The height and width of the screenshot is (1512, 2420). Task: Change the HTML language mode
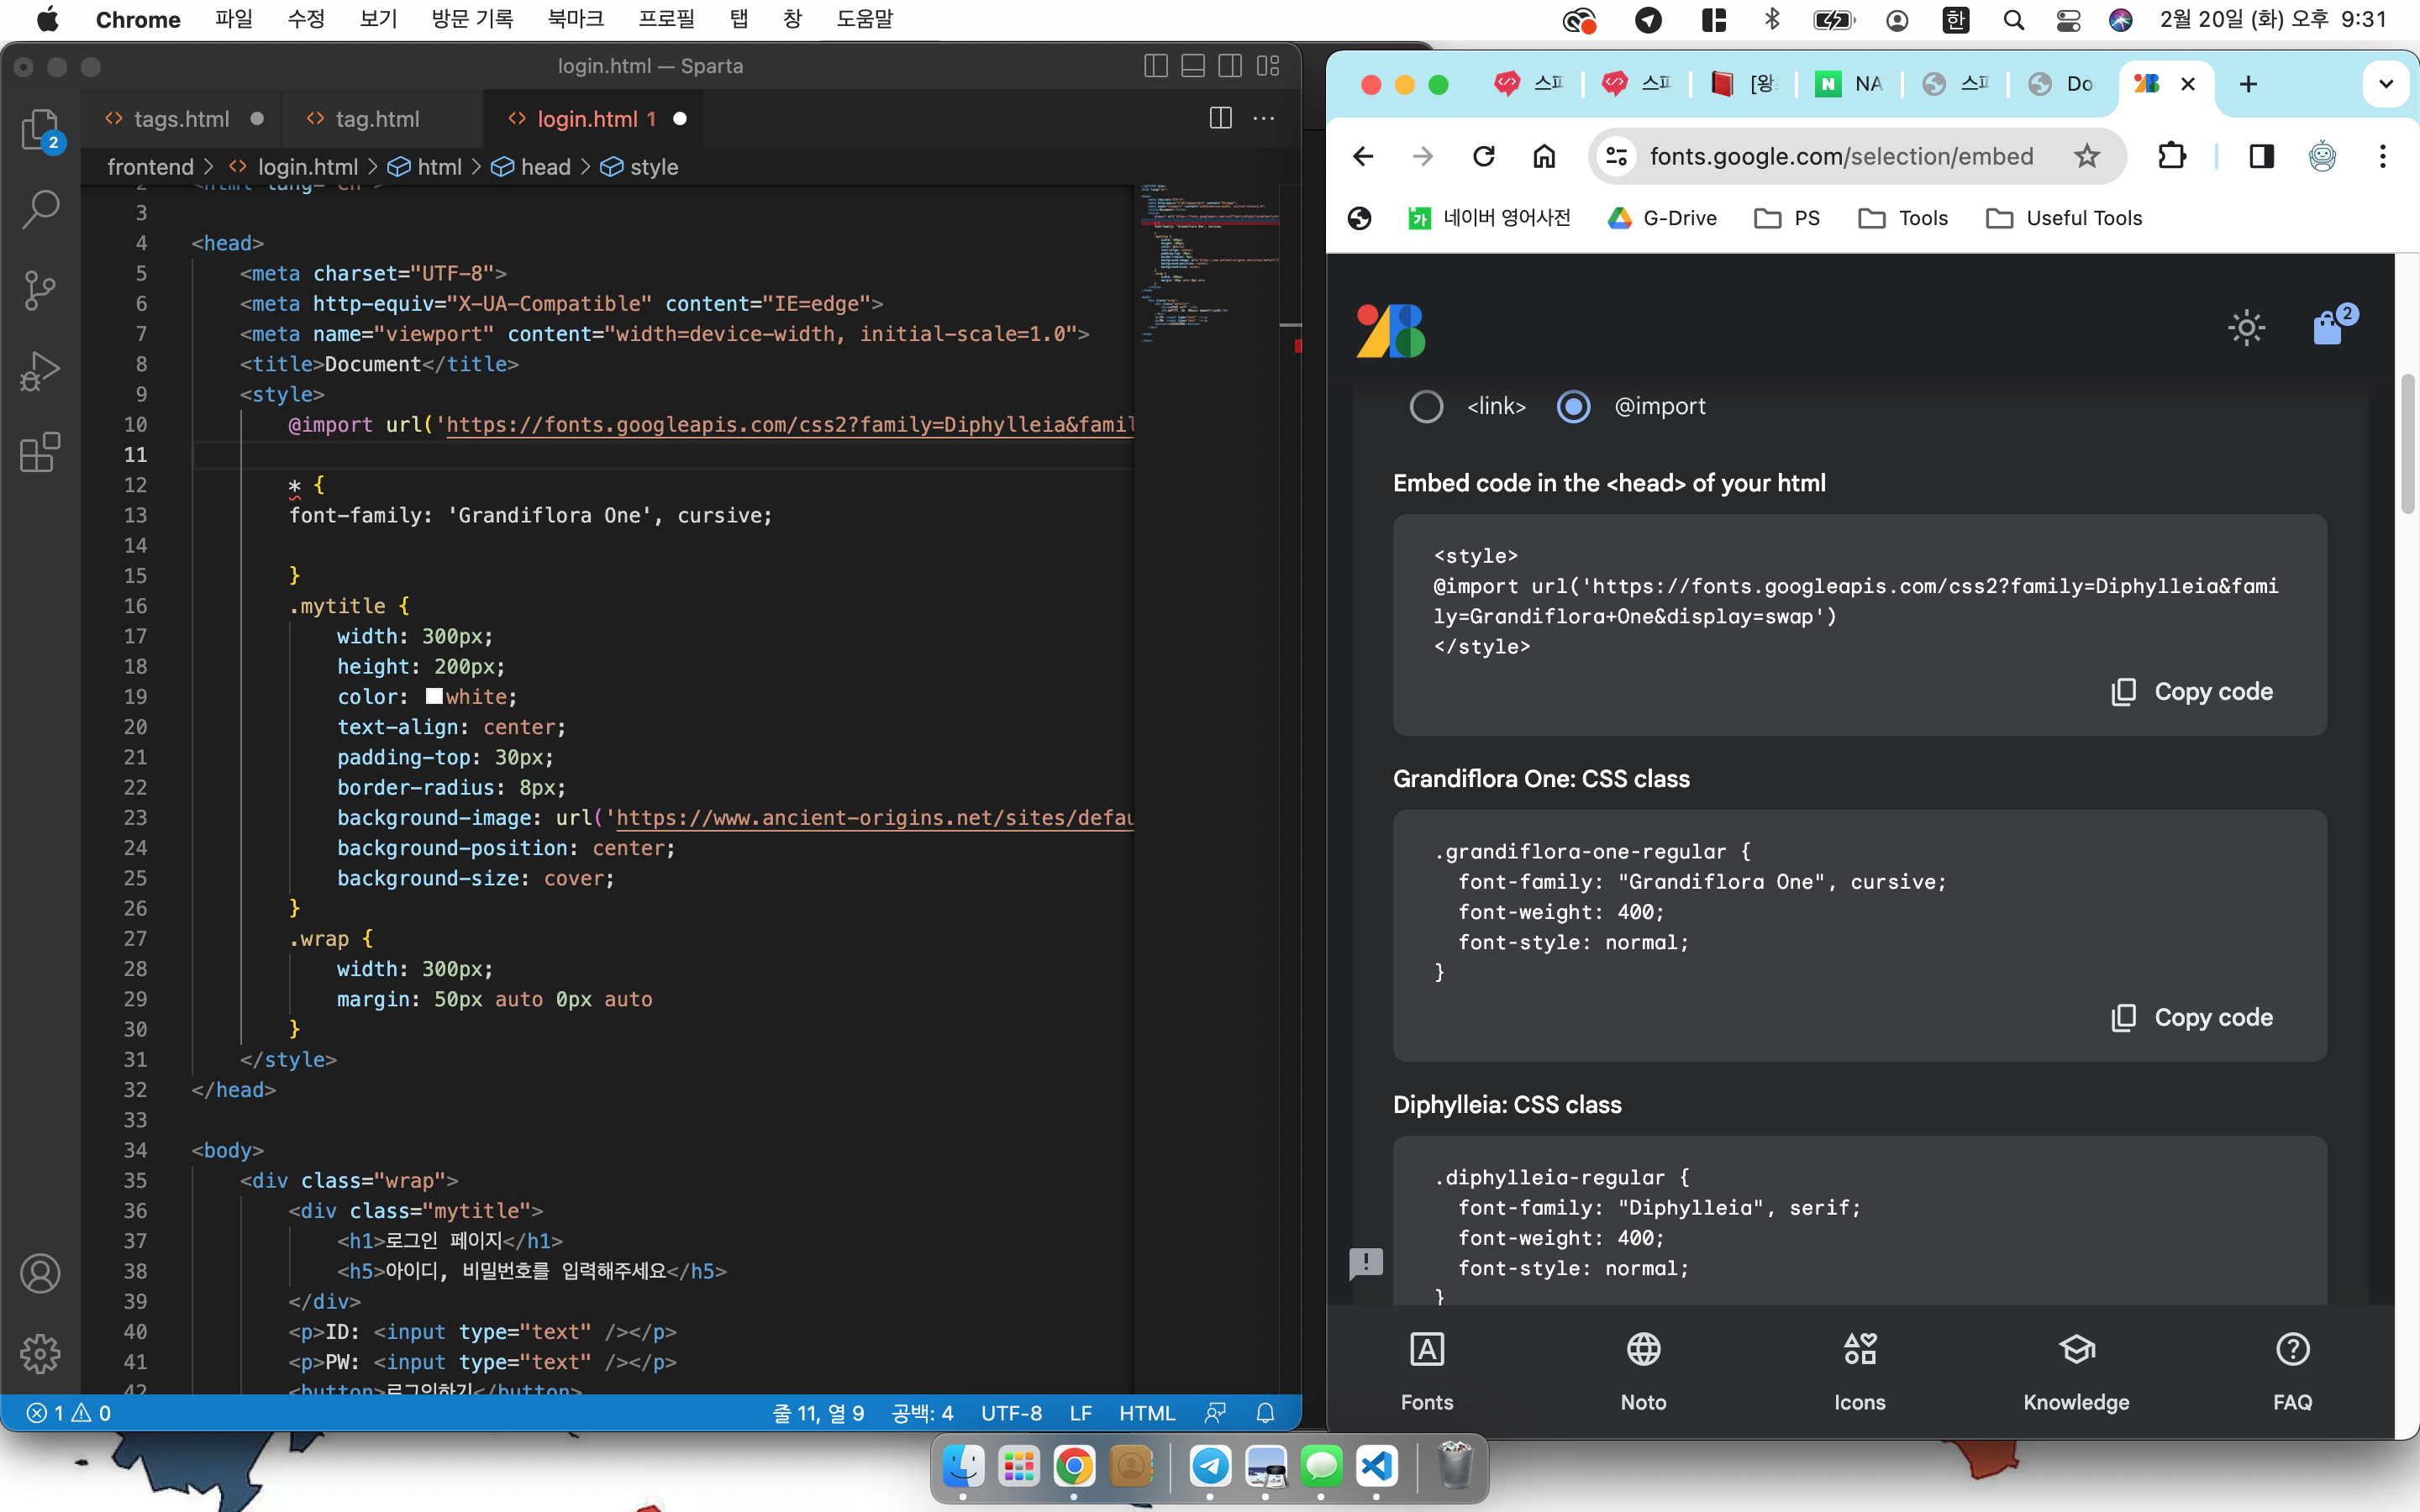1147,1413
